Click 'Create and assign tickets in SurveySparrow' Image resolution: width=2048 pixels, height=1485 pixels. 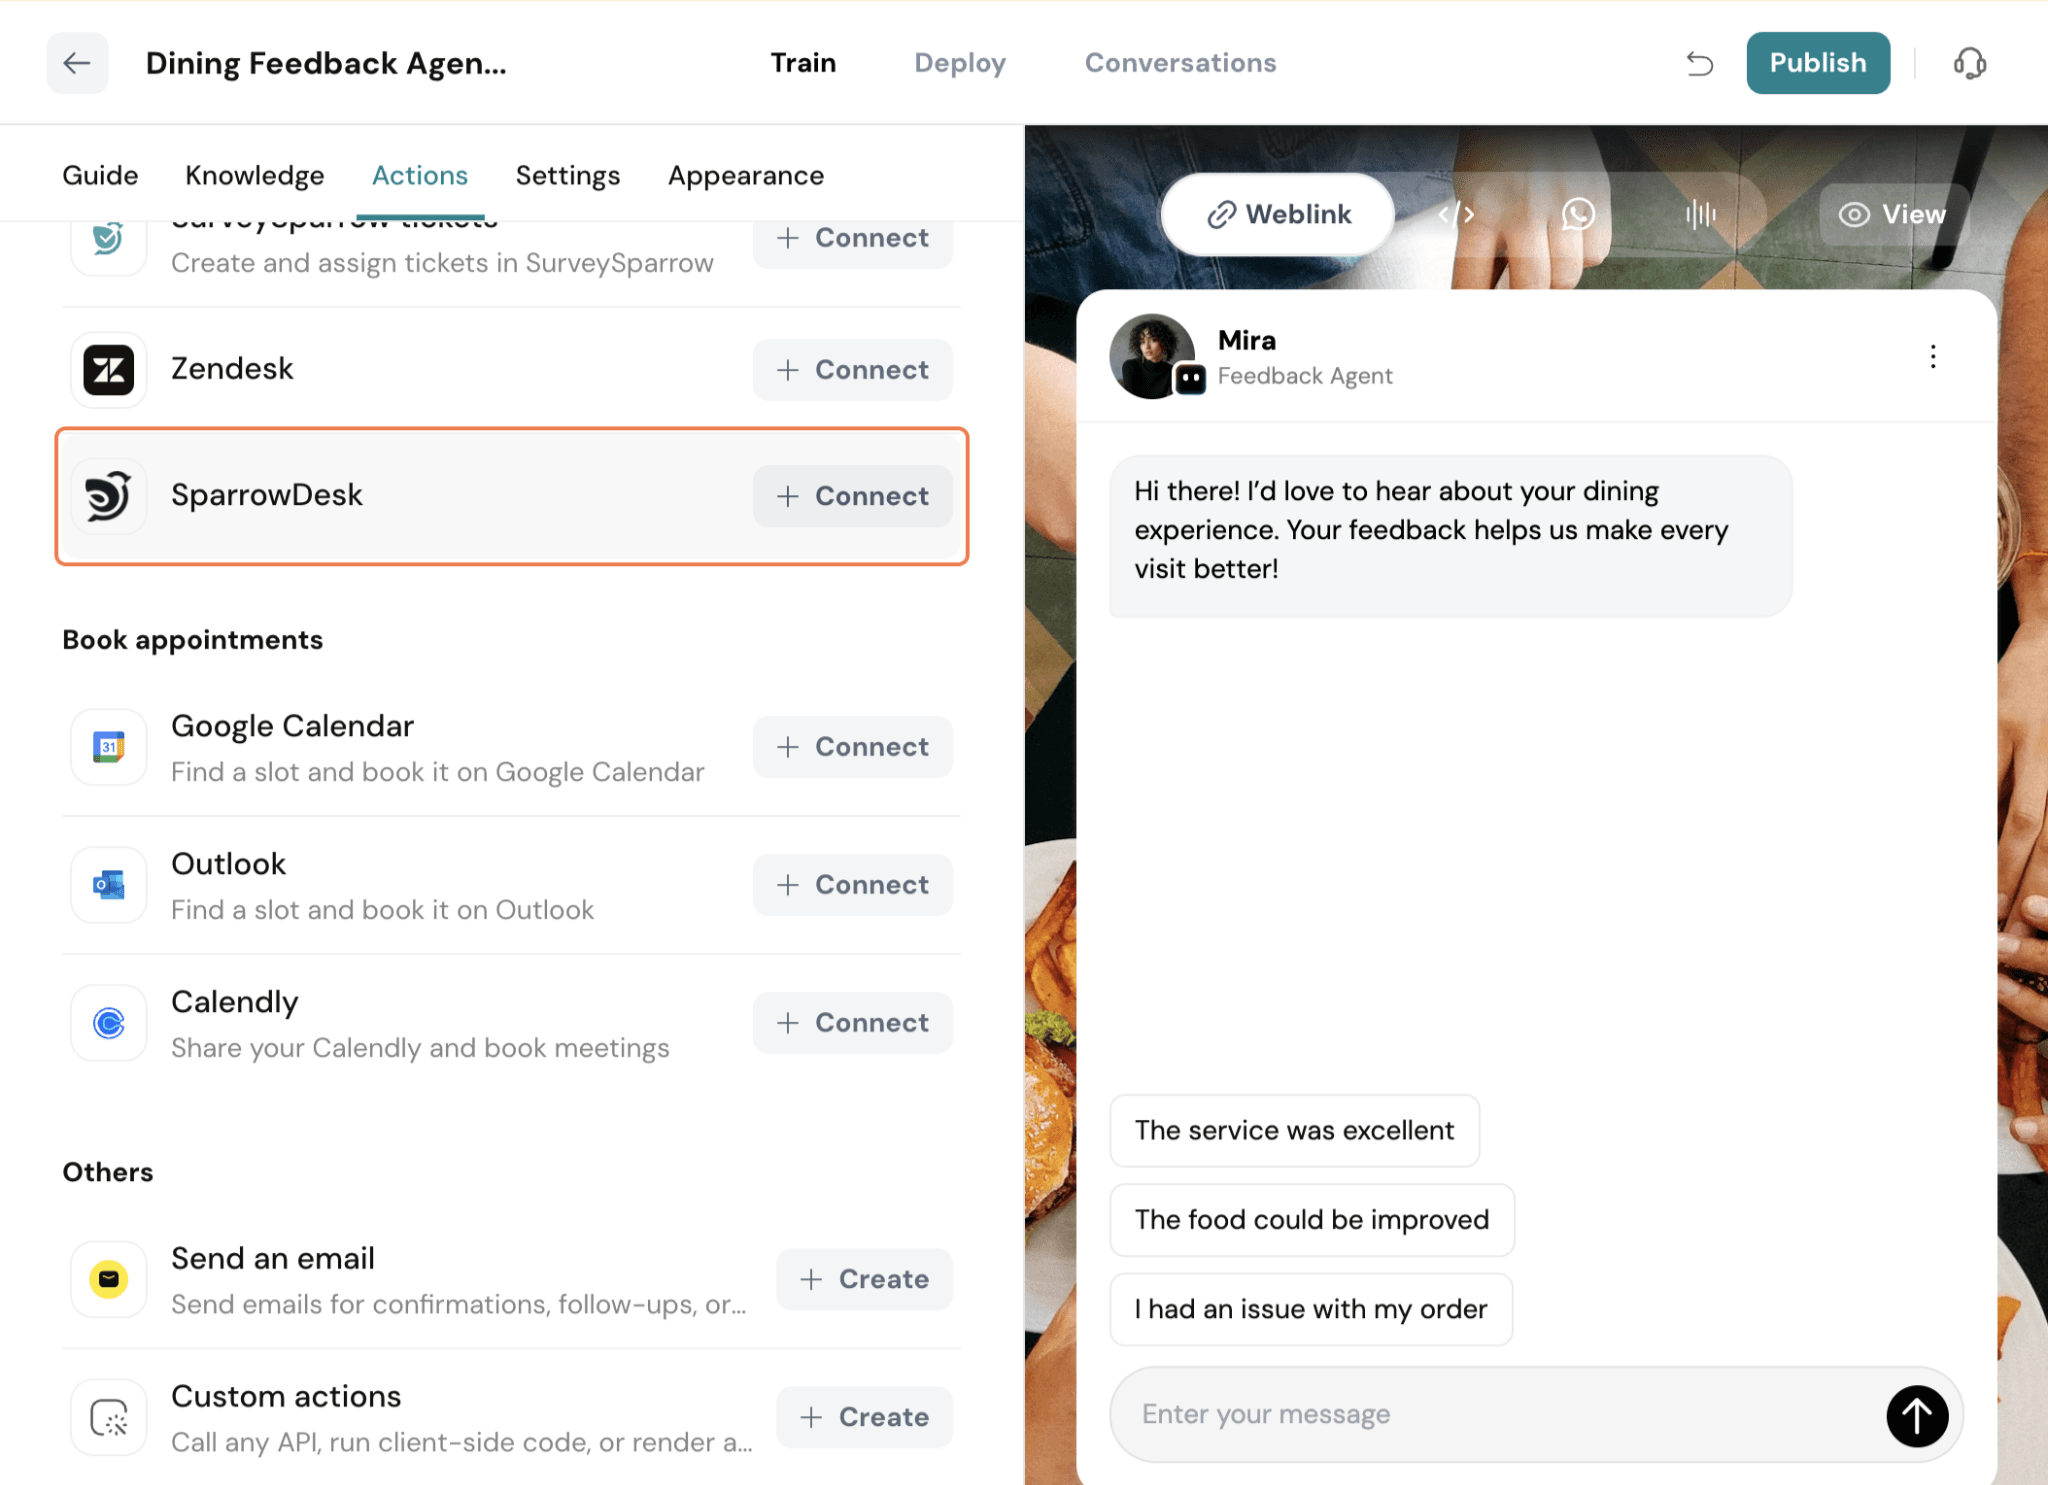[442, 263]
